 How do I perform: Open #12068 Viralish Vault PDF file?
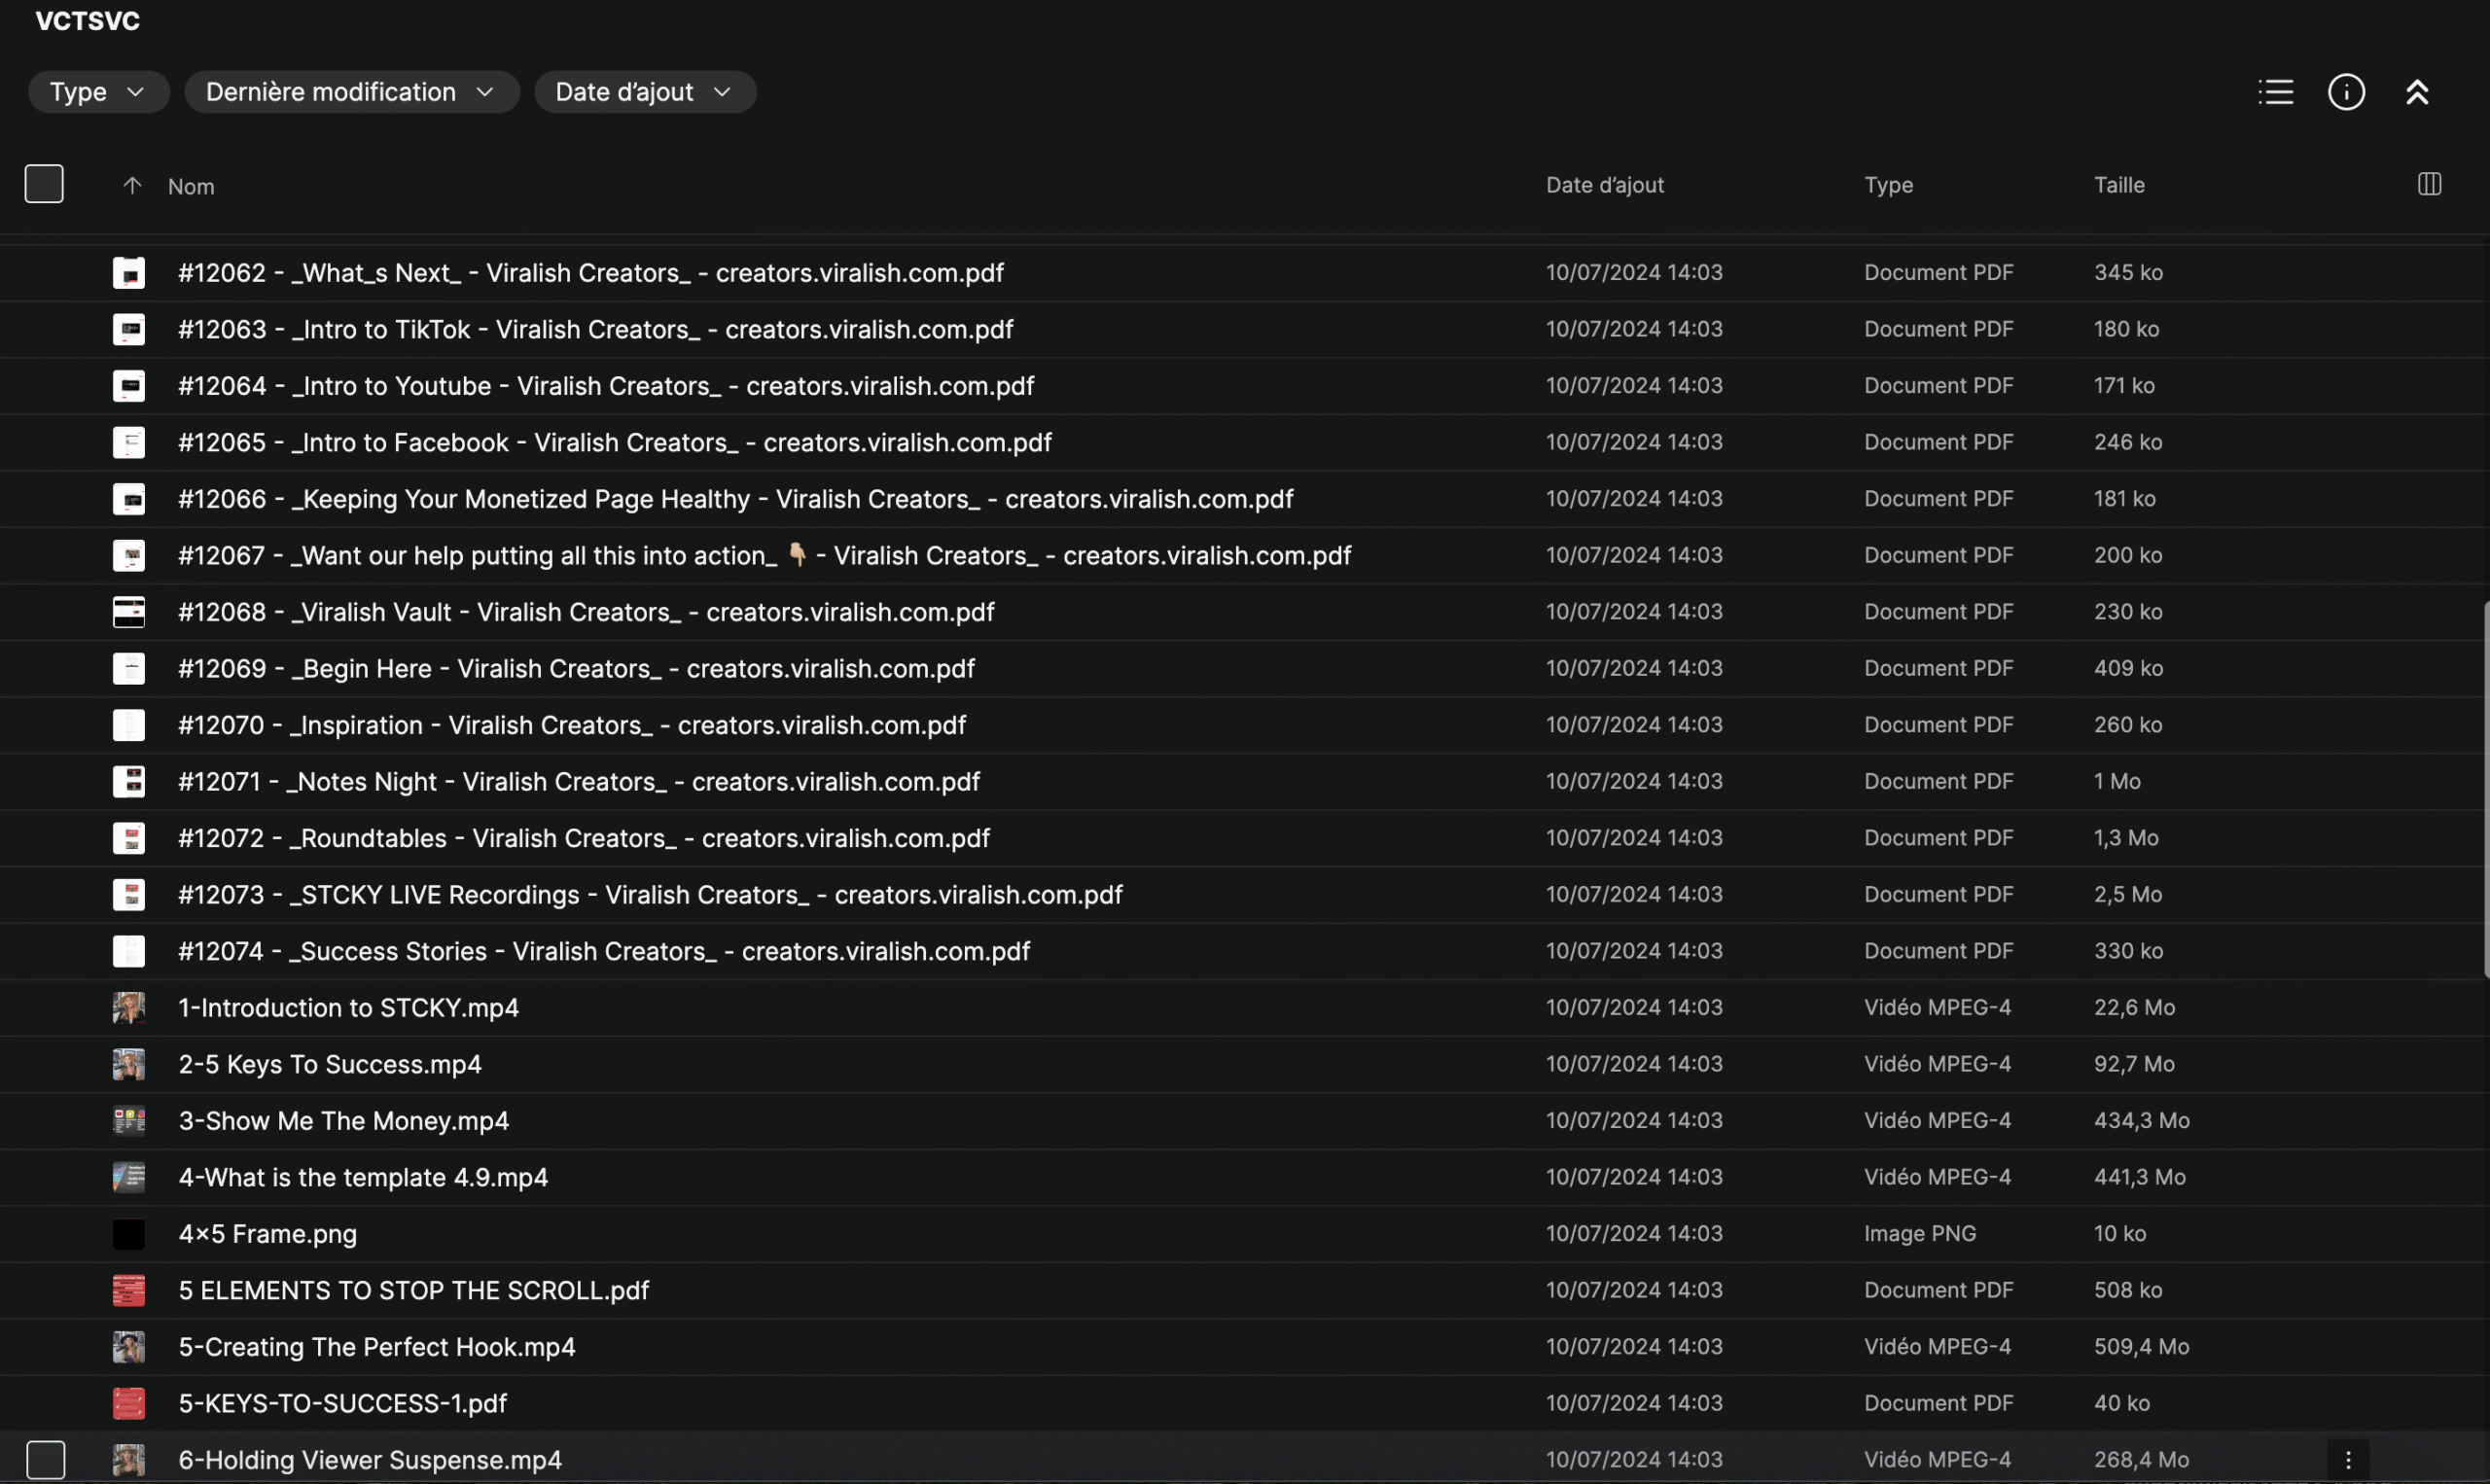[x=586, y=612]
